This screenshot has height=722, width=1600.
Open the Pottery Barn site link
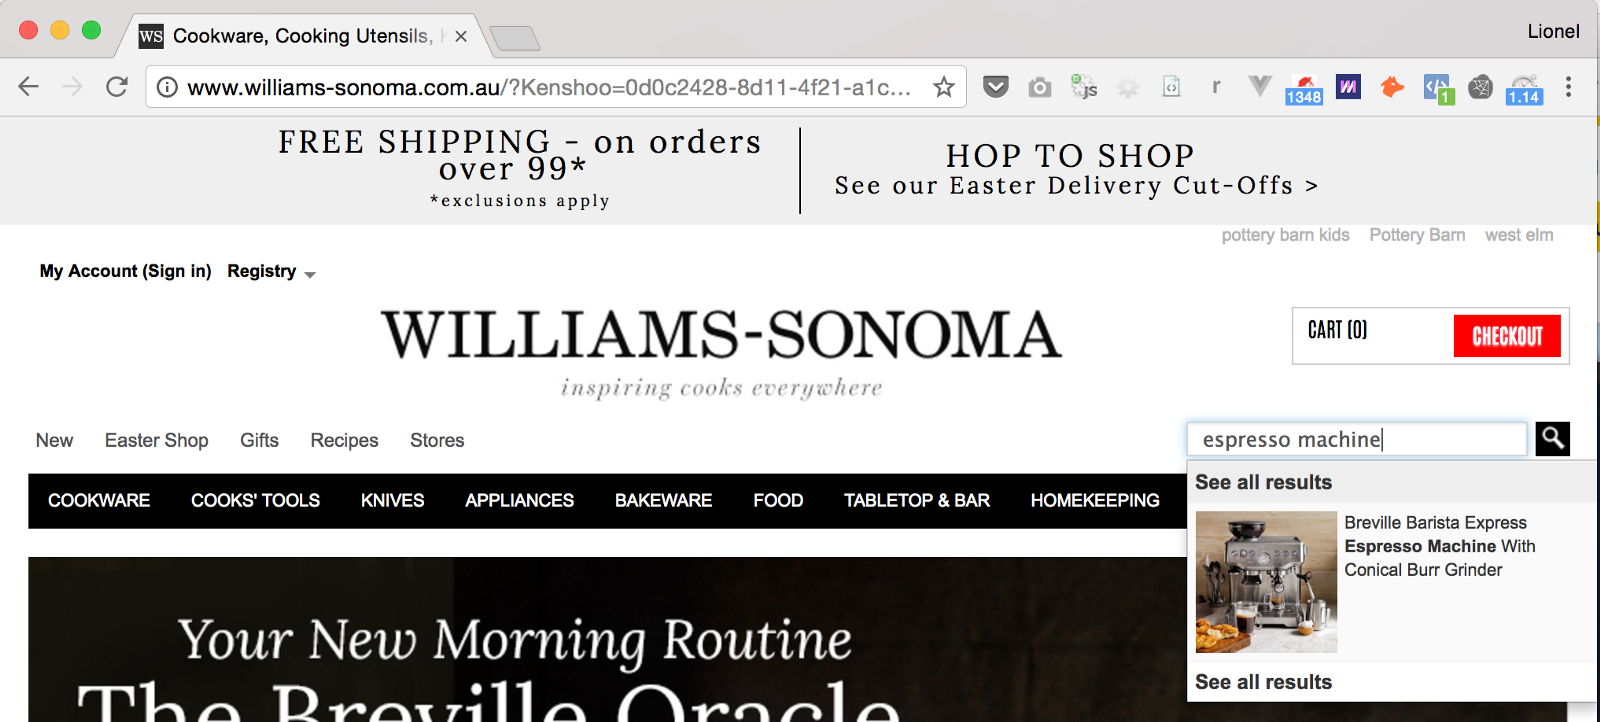tap(1417, 235)
